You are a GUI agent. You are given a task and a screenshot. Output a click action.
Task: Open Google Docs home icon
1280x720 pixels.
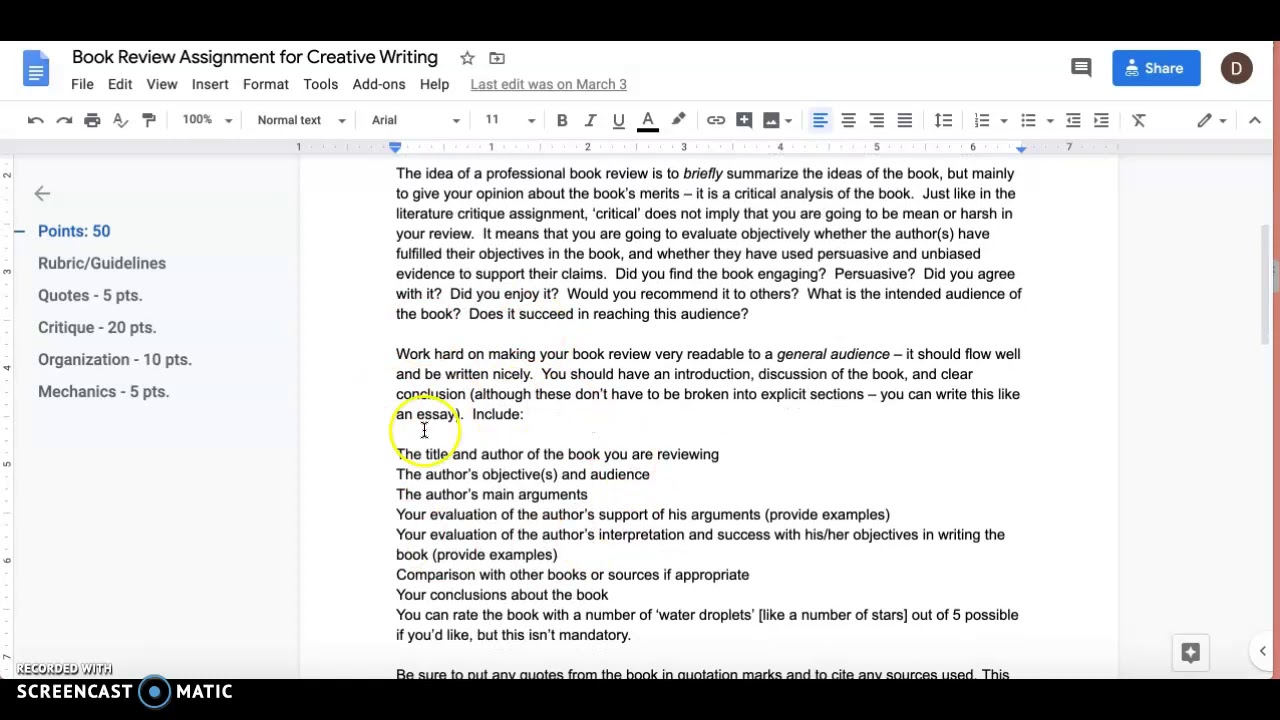tap(36, 70)
